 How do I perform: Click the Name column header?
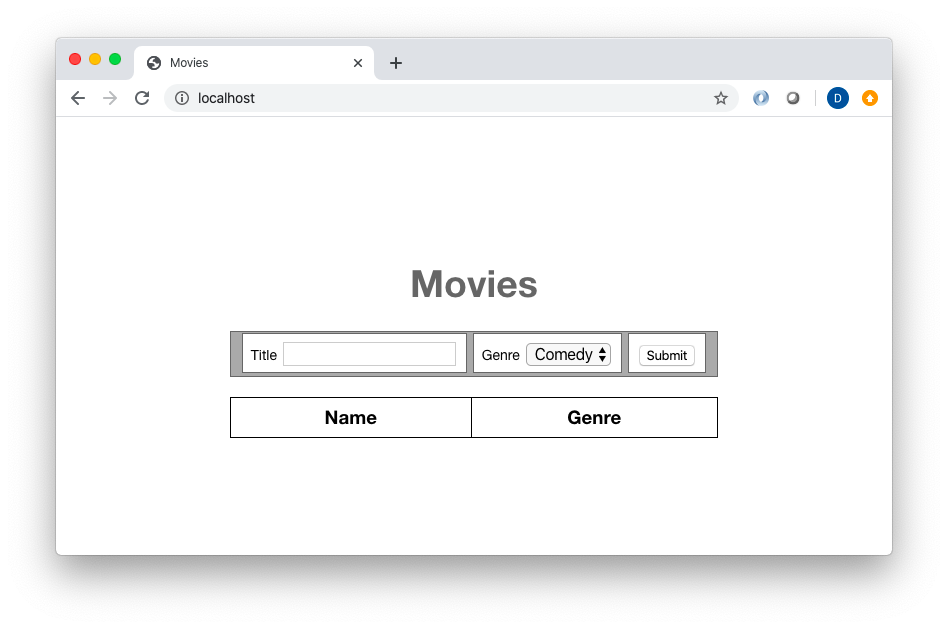(x=351, y=417)
